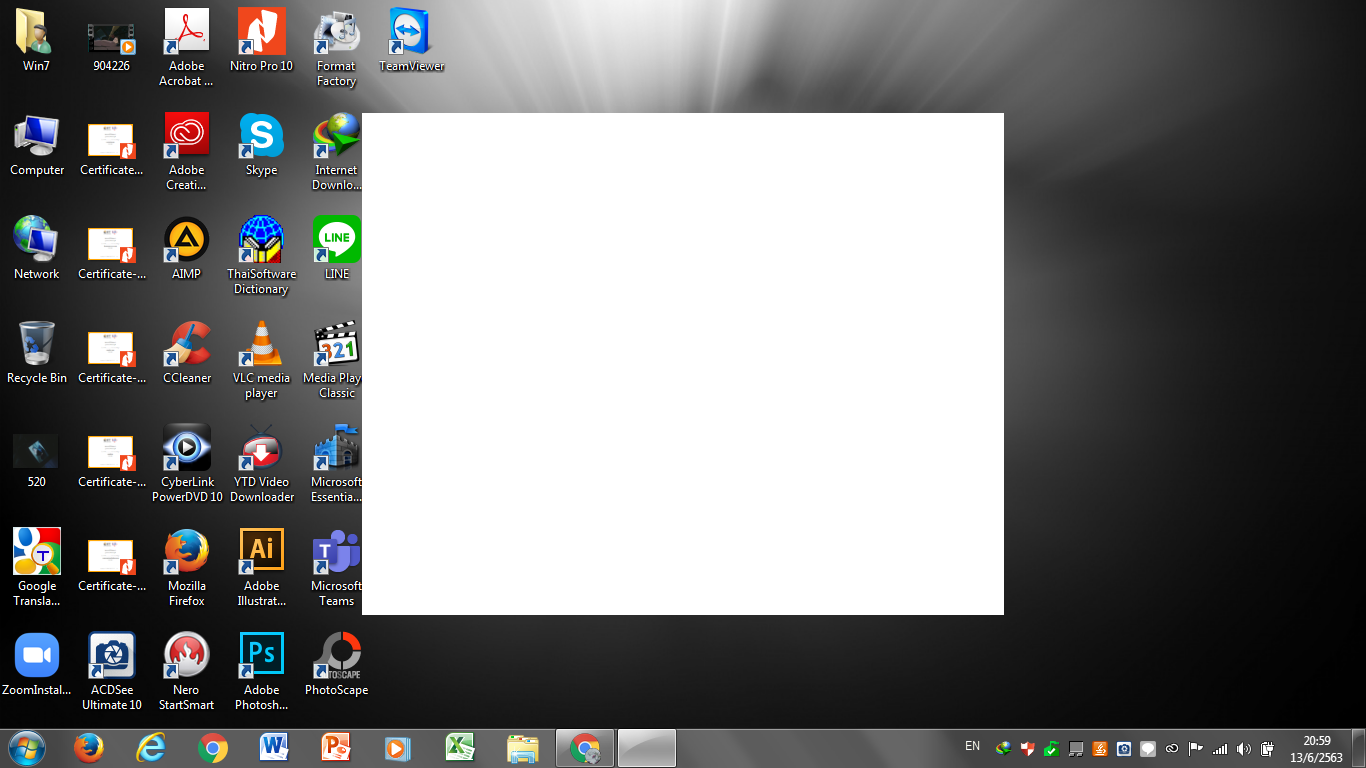1366x768 pixels.
Task: Open the File Explorer folder taskbar icon
Action: (522, 748)
